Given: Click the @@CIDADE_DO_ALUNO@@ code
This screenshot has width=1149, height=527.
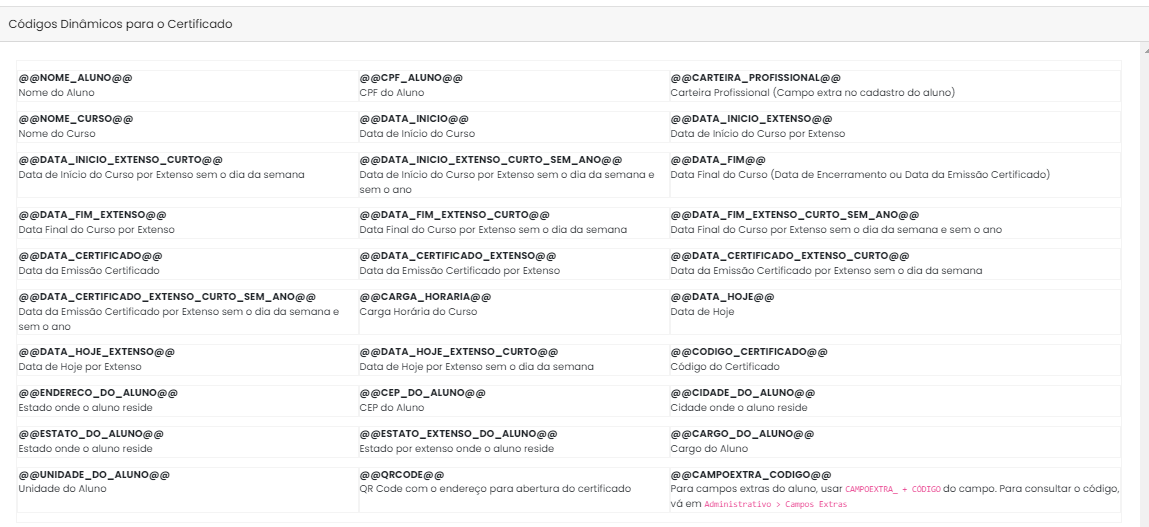Looking at the screenshot, I should pos(743,393).
